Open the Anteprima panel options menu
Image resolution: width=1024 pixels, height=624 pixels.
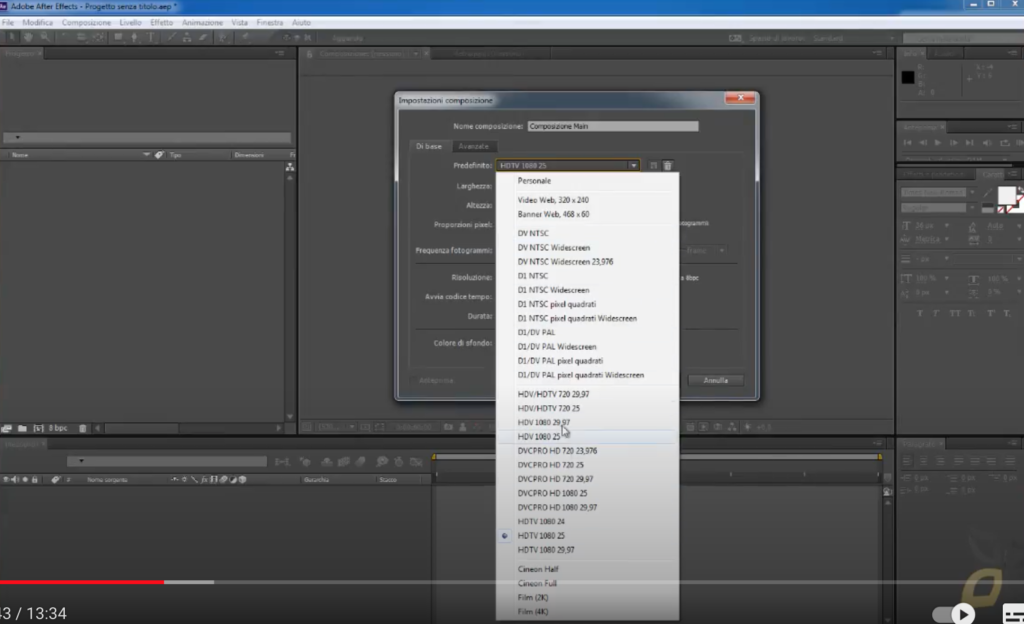click(1012, 127)
